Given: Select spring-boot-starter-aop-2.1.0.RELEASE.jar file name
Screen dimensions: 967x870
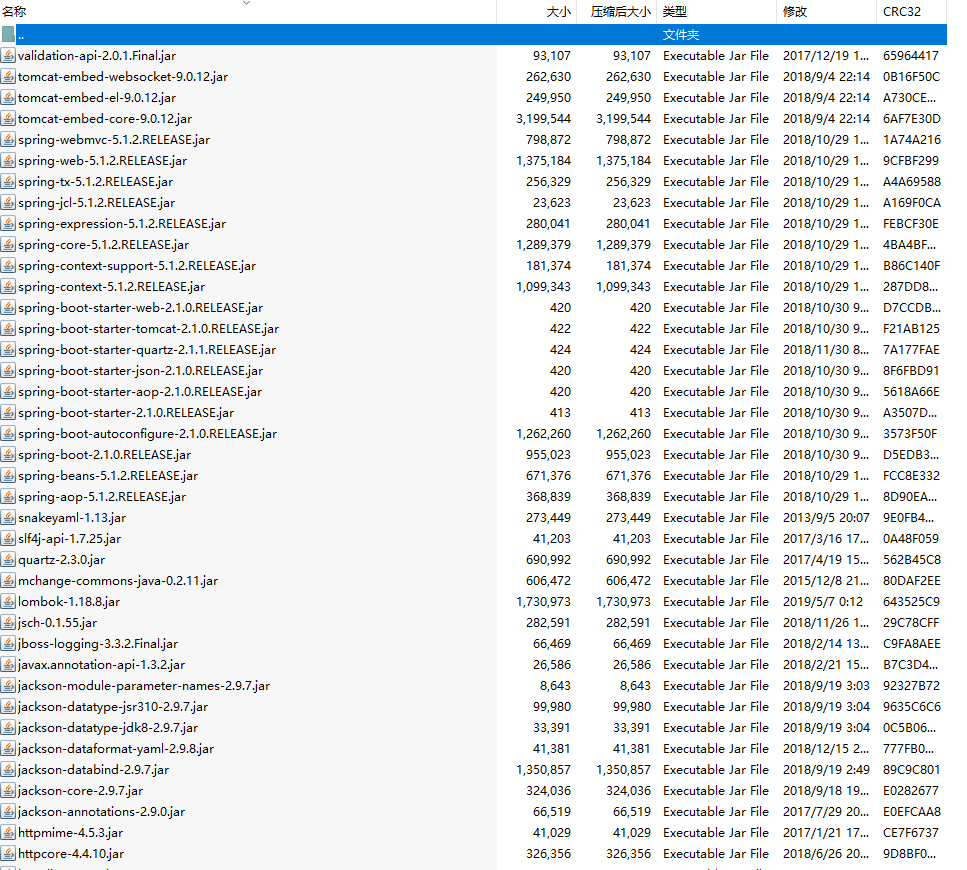Looking at the screenshot, I should coord(140,392).
